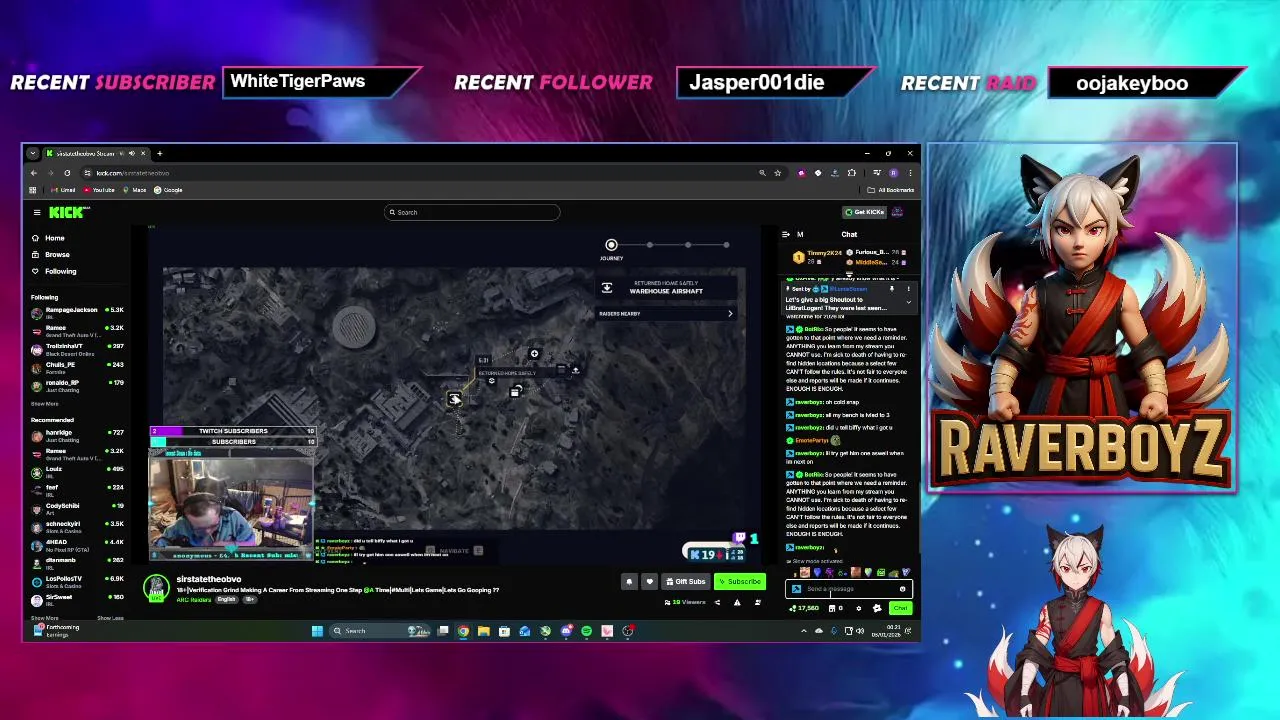Click the Kick Search box
1280x720 pixels.
pyautogui.click(x=472, y=212)
